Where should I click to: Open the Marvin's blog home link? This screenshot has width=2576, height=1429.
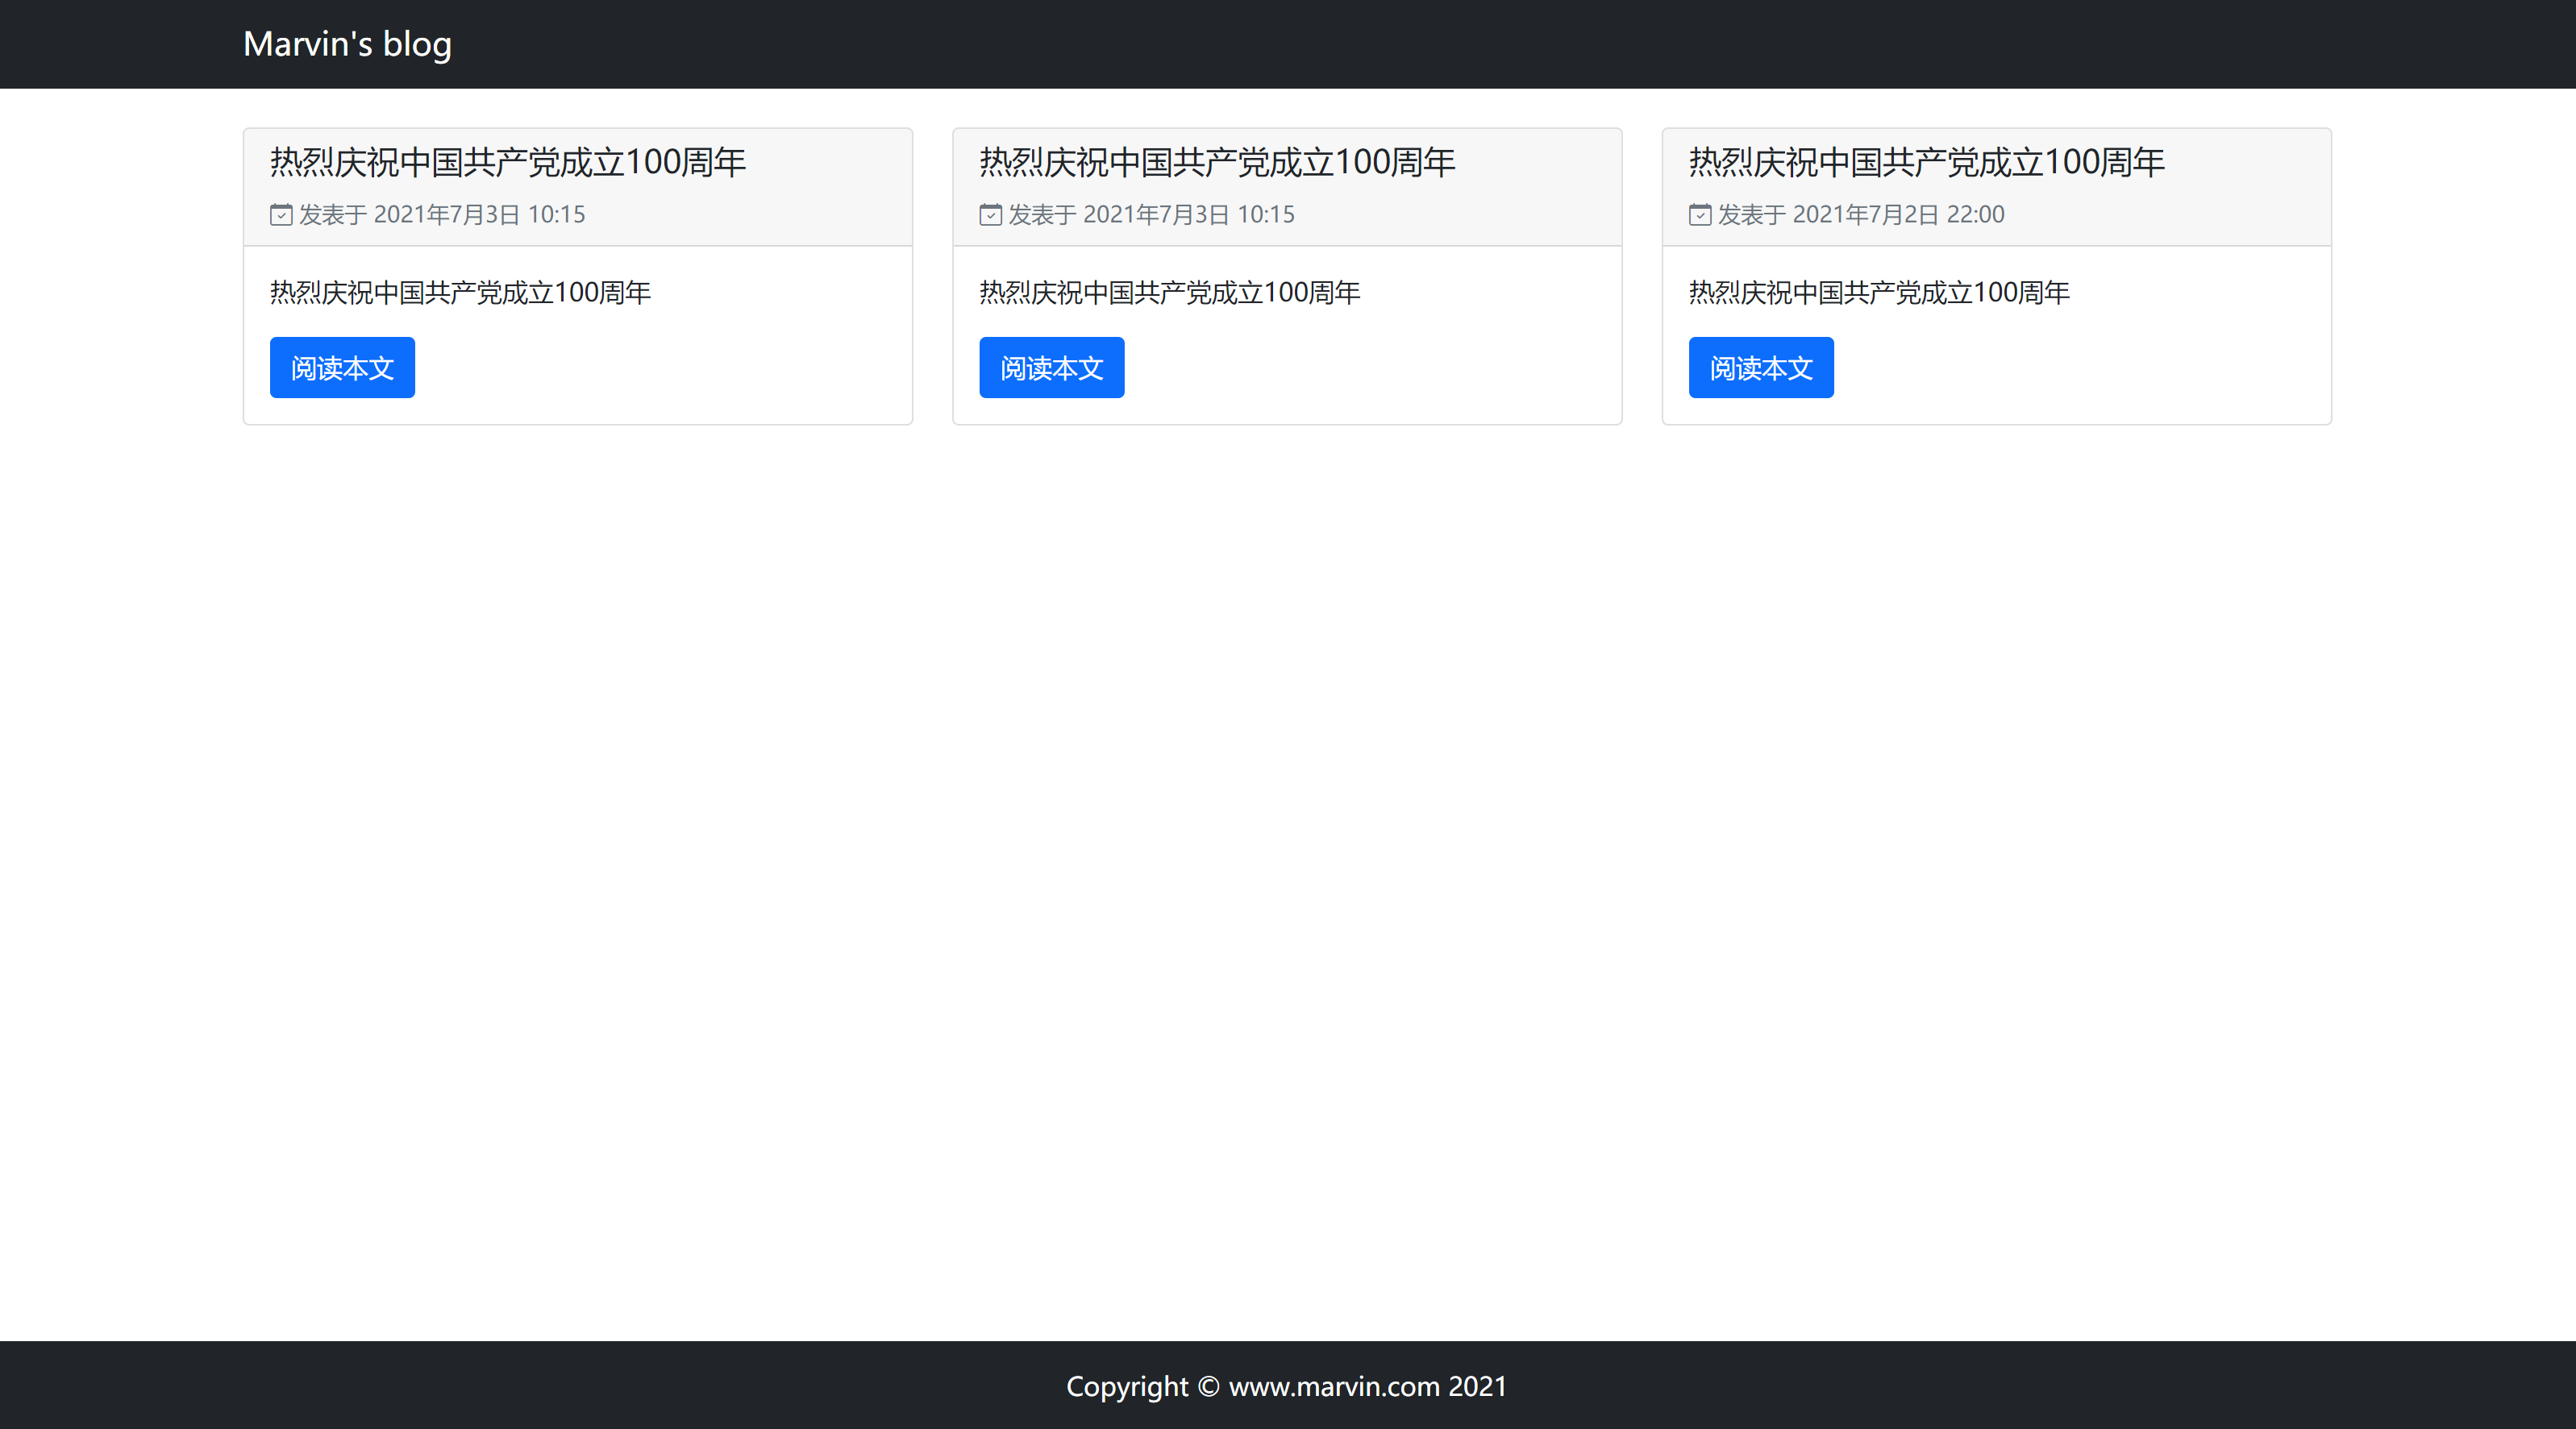coord(347,44)
